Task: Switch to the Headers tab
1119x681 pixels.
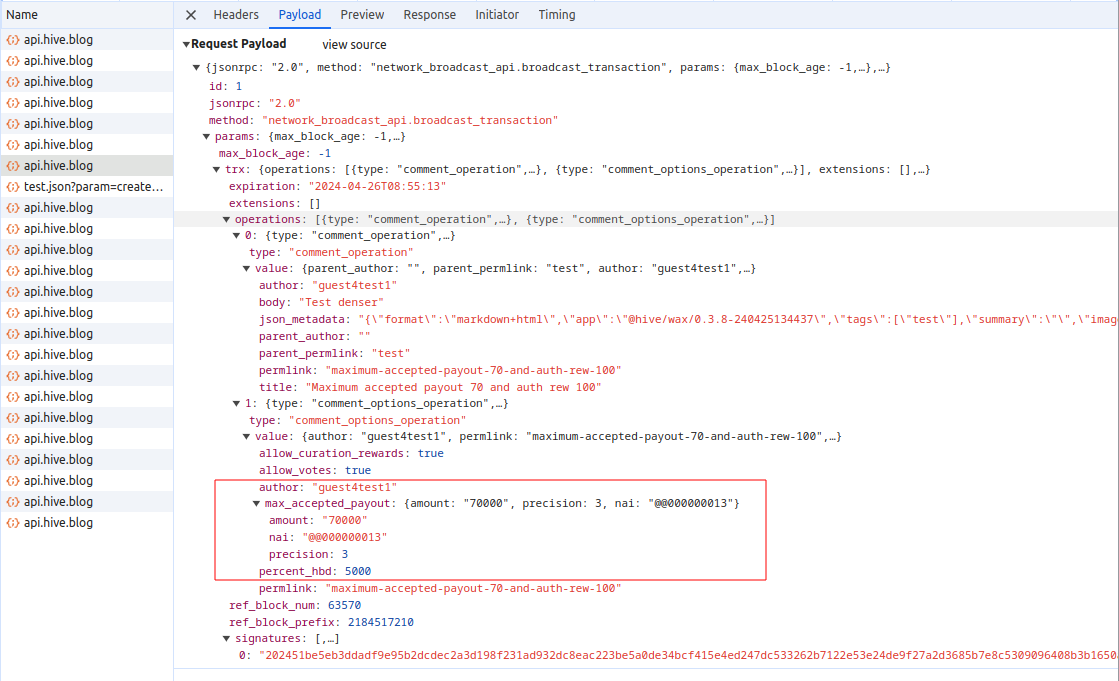Action: pos(236,15)
